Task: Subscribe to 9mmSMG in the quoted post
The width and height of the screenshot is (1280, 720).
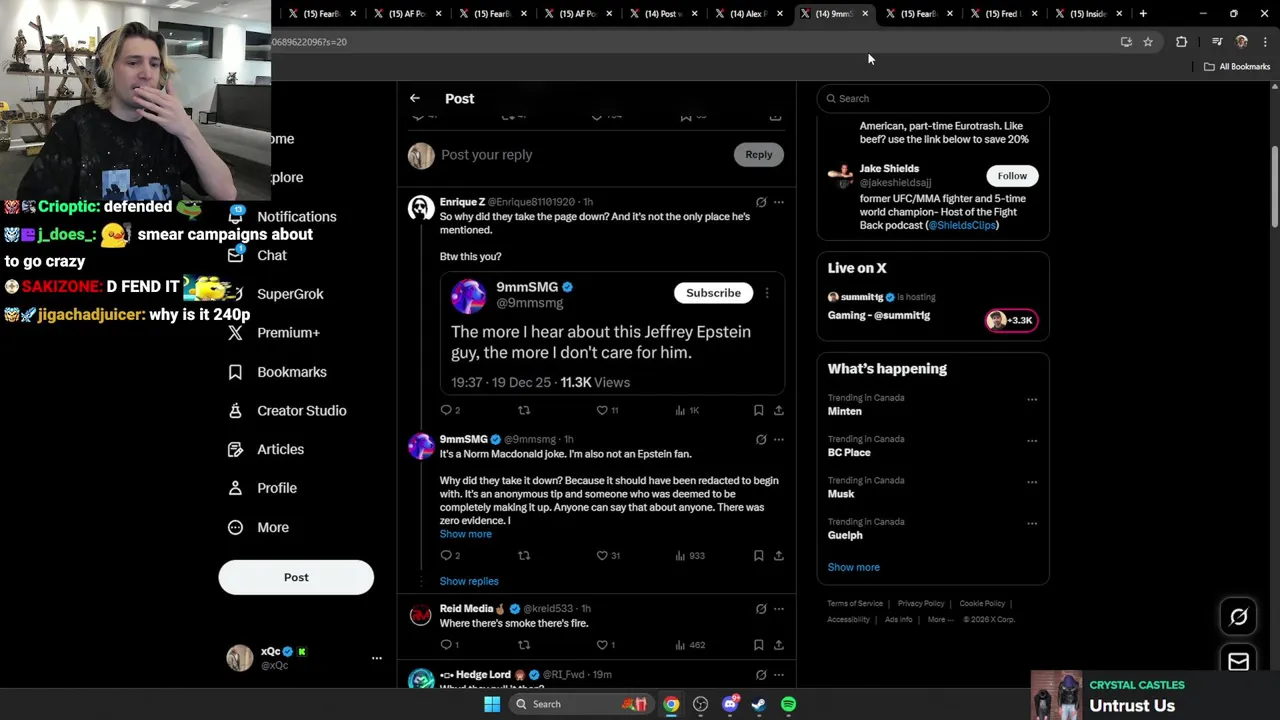Action: (713, 293)
